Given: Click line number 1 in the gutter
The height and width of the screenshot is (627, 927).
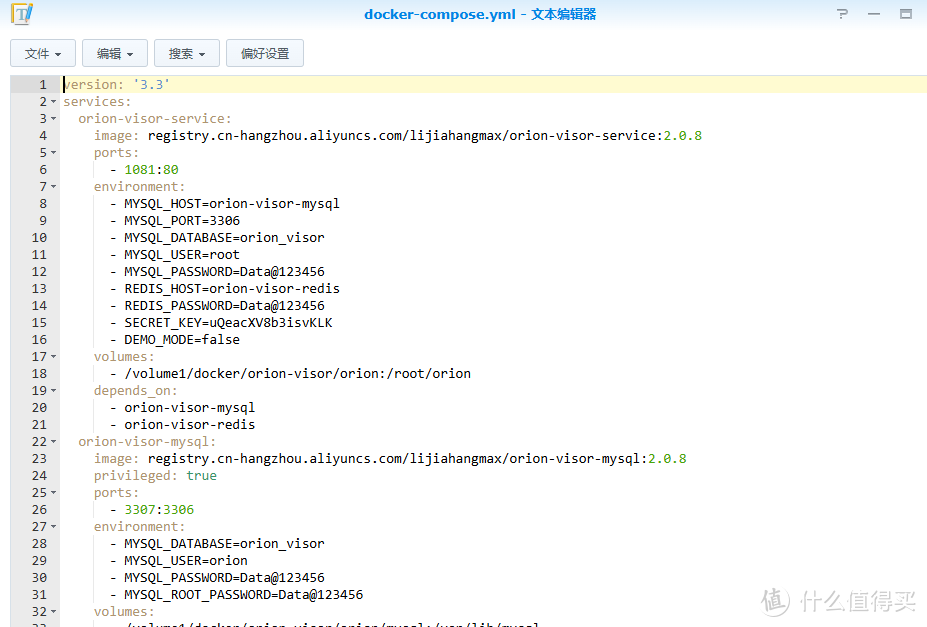Looking at the screenshot, I should (42, 85).
